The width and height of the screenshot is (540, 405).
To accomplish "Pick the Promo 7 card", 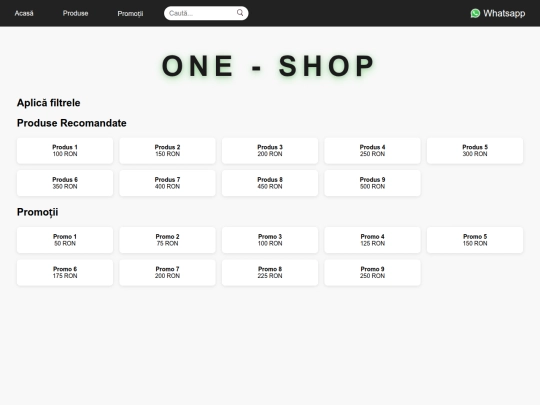I will point(167,272).
